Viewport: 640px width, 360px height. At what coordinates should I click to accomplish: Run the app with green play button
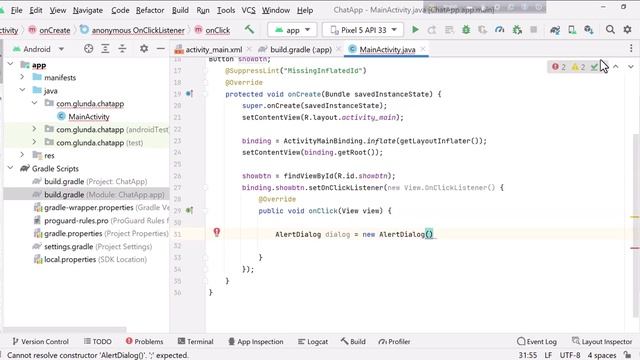pyautogui.click(x=415, y=30)
